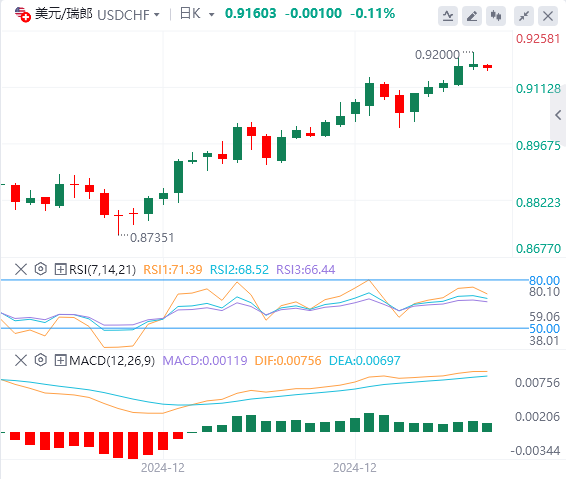The height and width of the screenshot is (479, 566).
Task: Click the USDCHF currency flag icon
Action: [x=22, y=14]
